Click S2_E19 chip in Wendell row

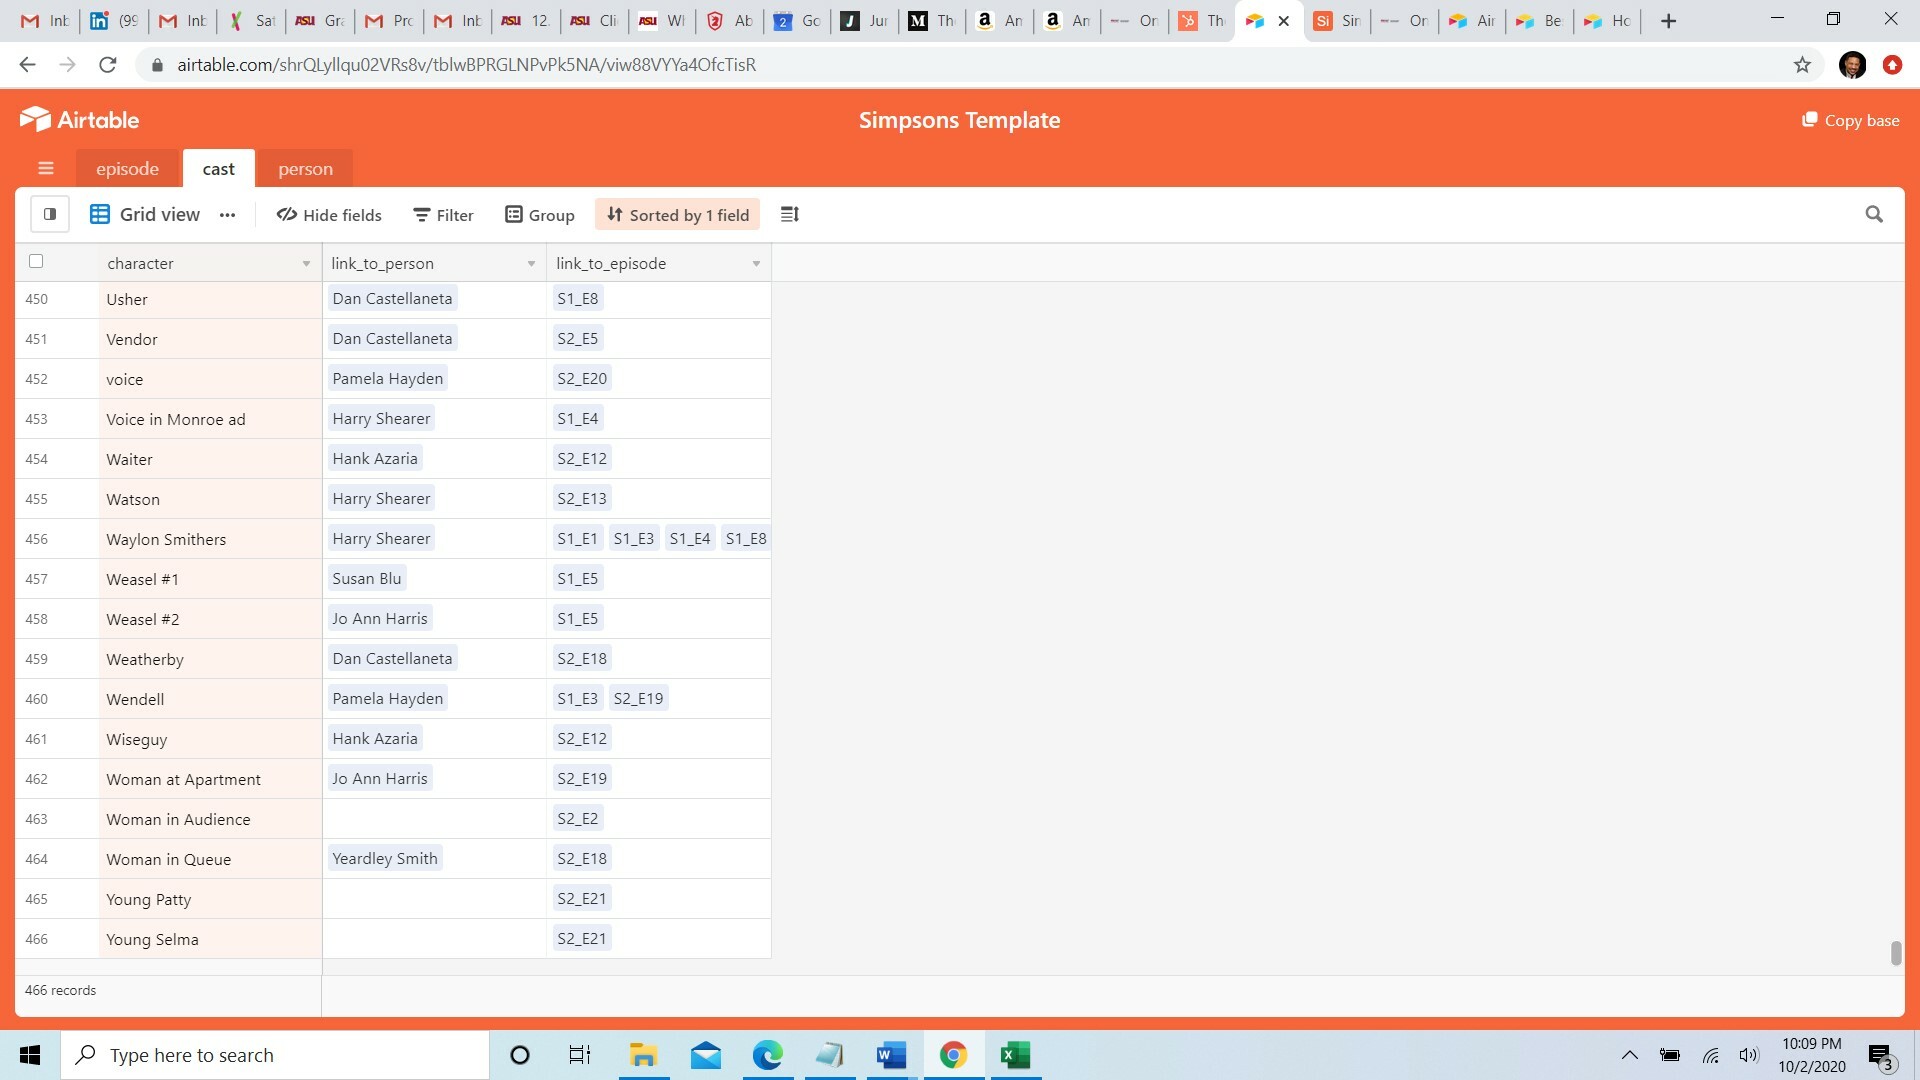(638, 698)
